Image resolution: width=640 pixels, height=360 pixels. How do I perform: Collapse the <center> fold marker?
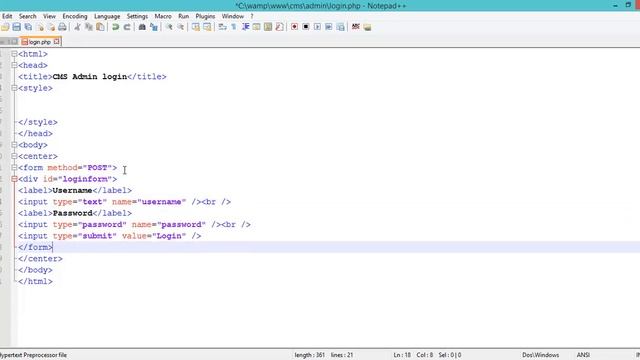[14, 156]
